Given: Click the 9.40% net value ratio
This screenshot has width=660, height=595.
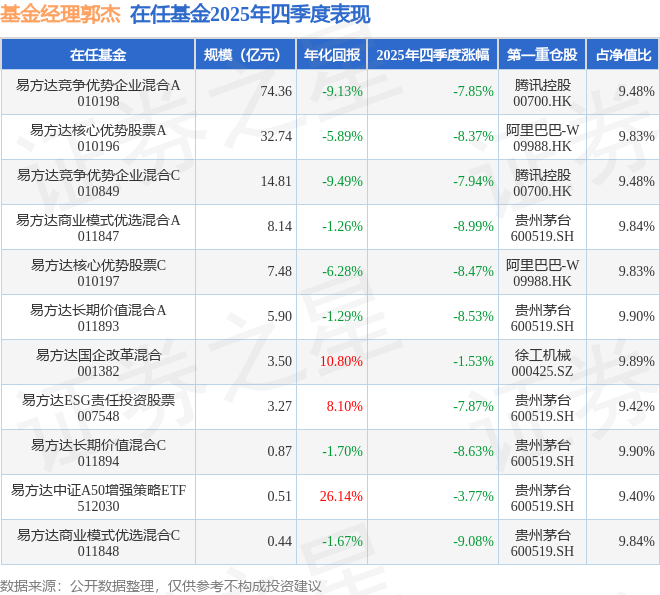Looking at the screenshot, I should click(x=636, y=497).
